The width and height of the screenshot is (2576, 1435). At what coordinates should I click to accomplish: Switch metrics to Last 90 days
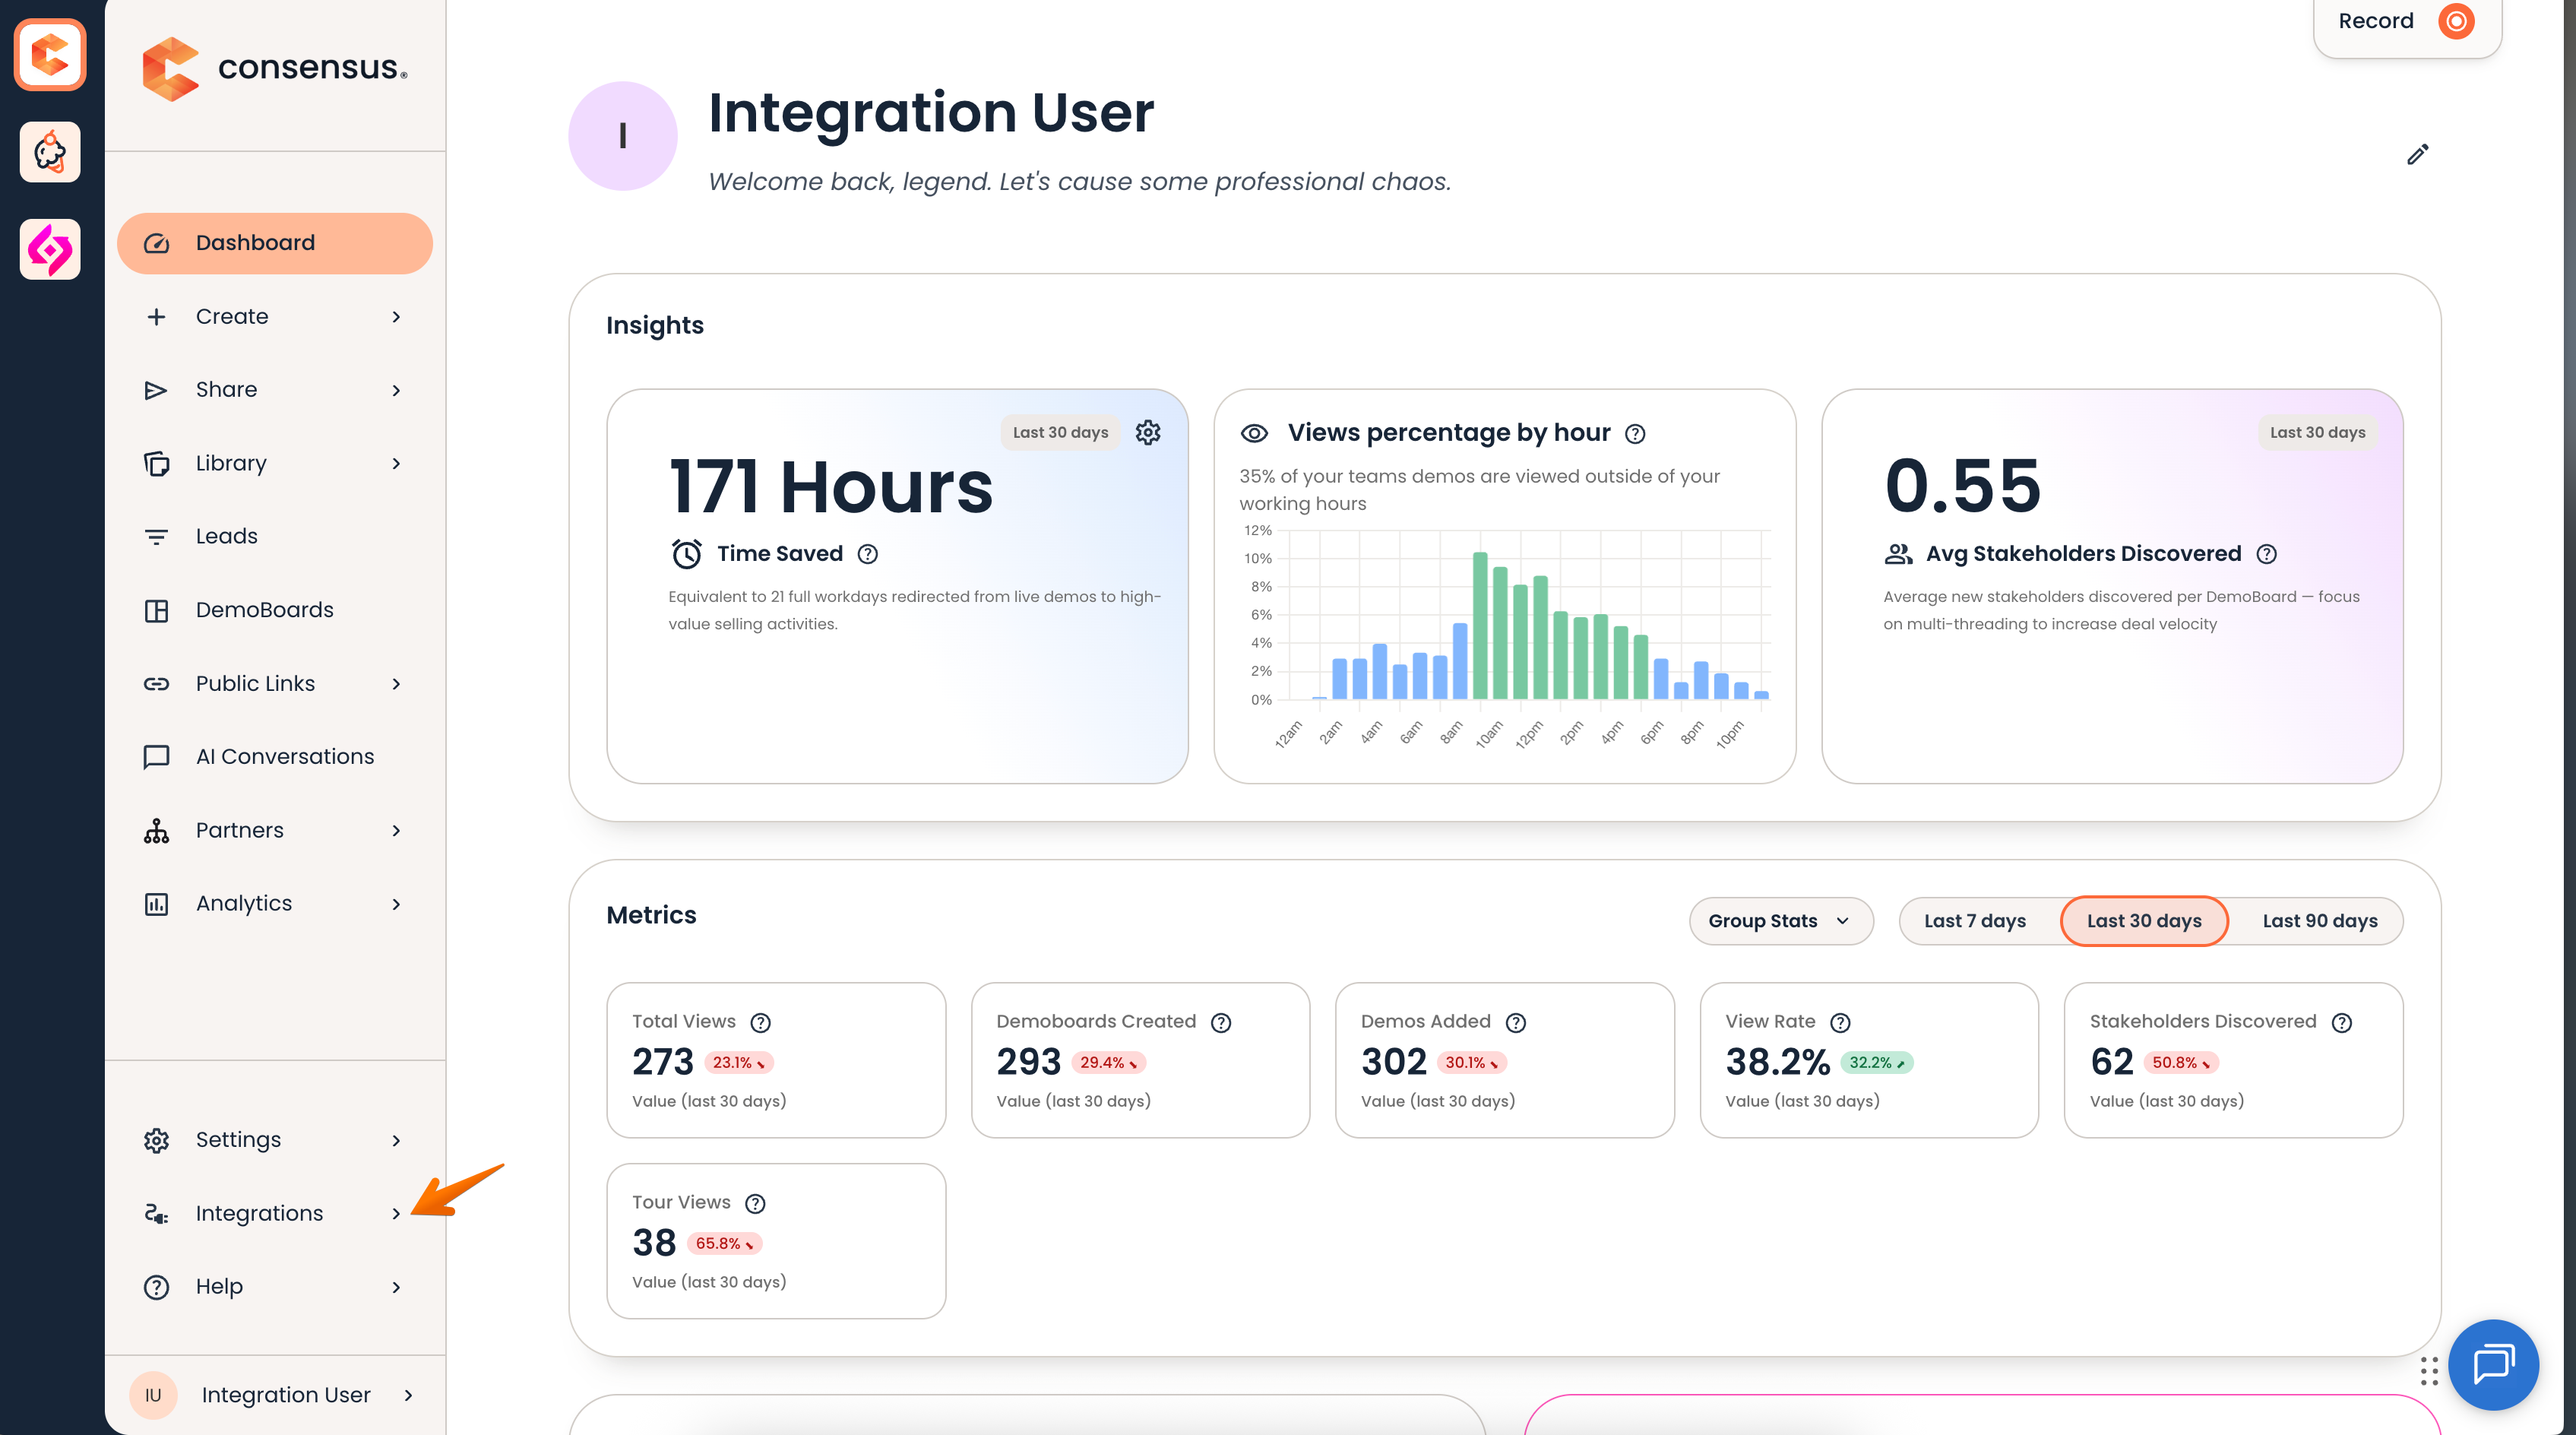pyautogui.click(x=2320, y=921)
